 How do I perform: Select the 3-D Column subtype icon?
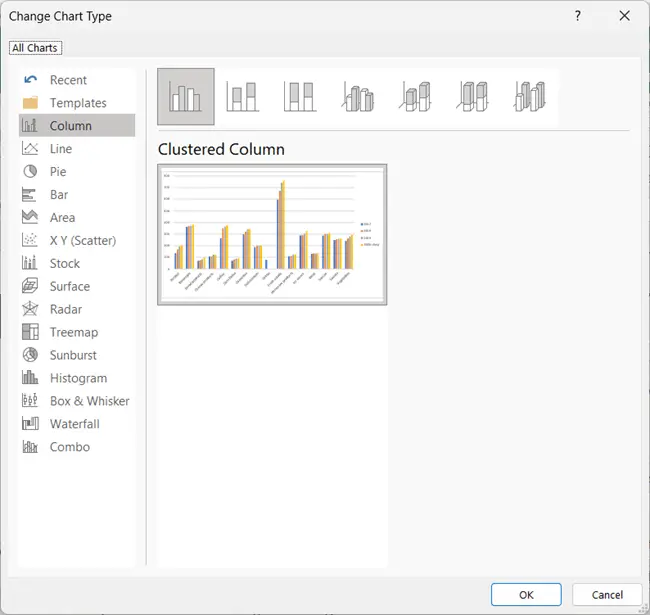530,97
